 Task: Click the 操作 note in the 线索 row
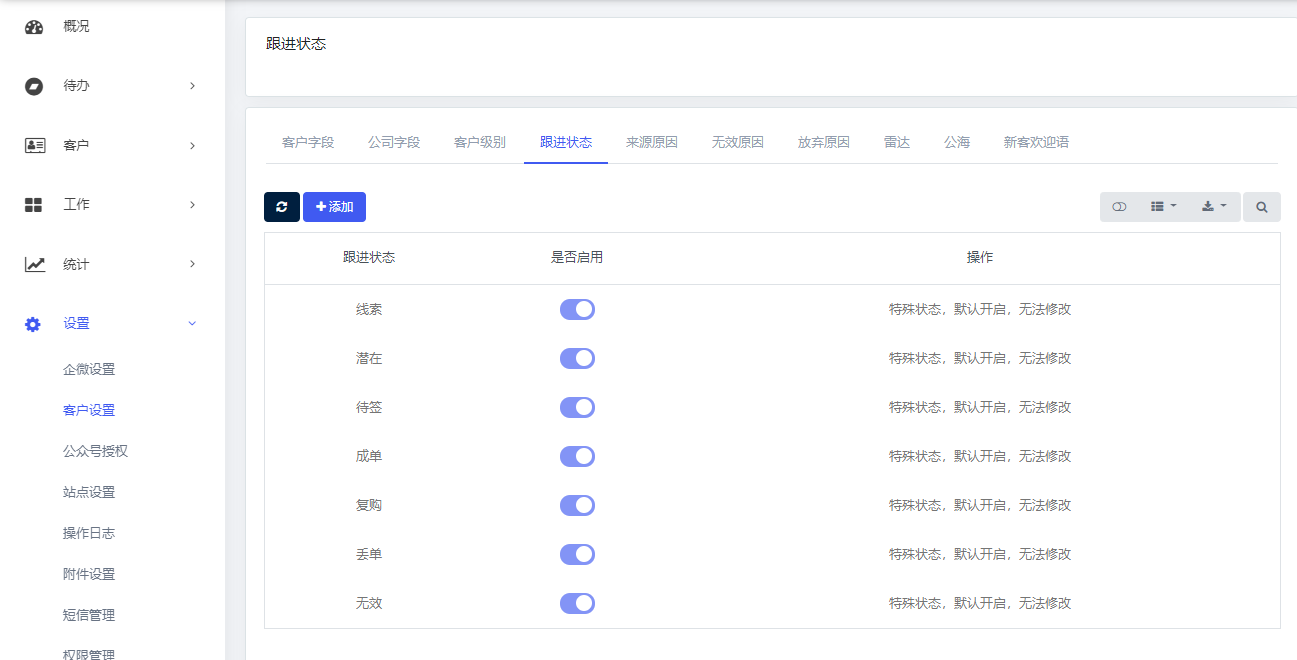point(980,309)
